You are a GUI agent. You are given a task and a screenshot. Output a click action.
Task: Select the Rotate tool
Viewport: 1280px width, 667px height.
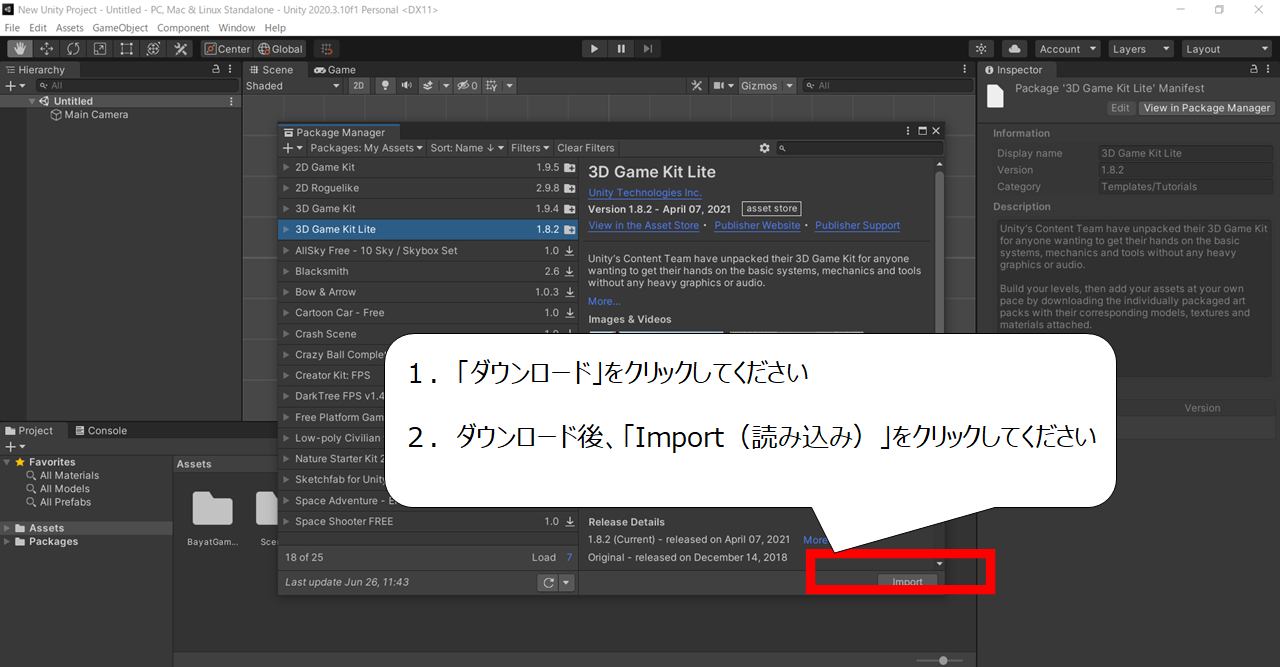coord(73,48)
